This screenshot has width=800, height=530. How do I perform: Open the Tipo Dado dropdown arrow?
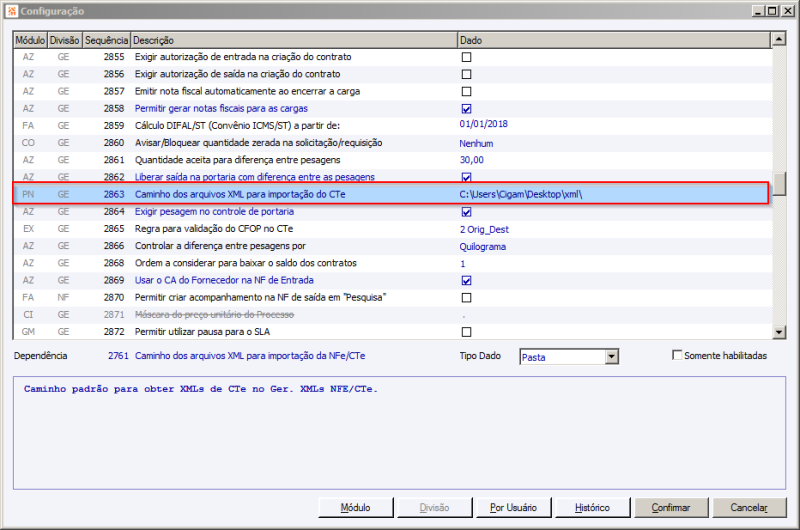point(612,357)
